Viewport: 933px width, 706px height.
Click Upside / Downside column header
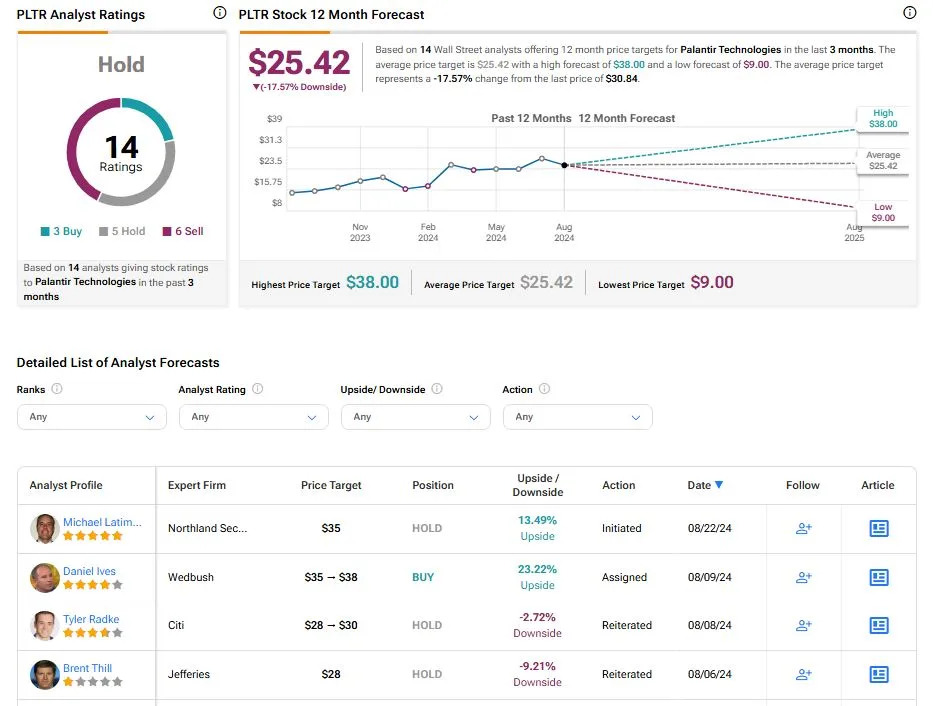click(537, 485)
